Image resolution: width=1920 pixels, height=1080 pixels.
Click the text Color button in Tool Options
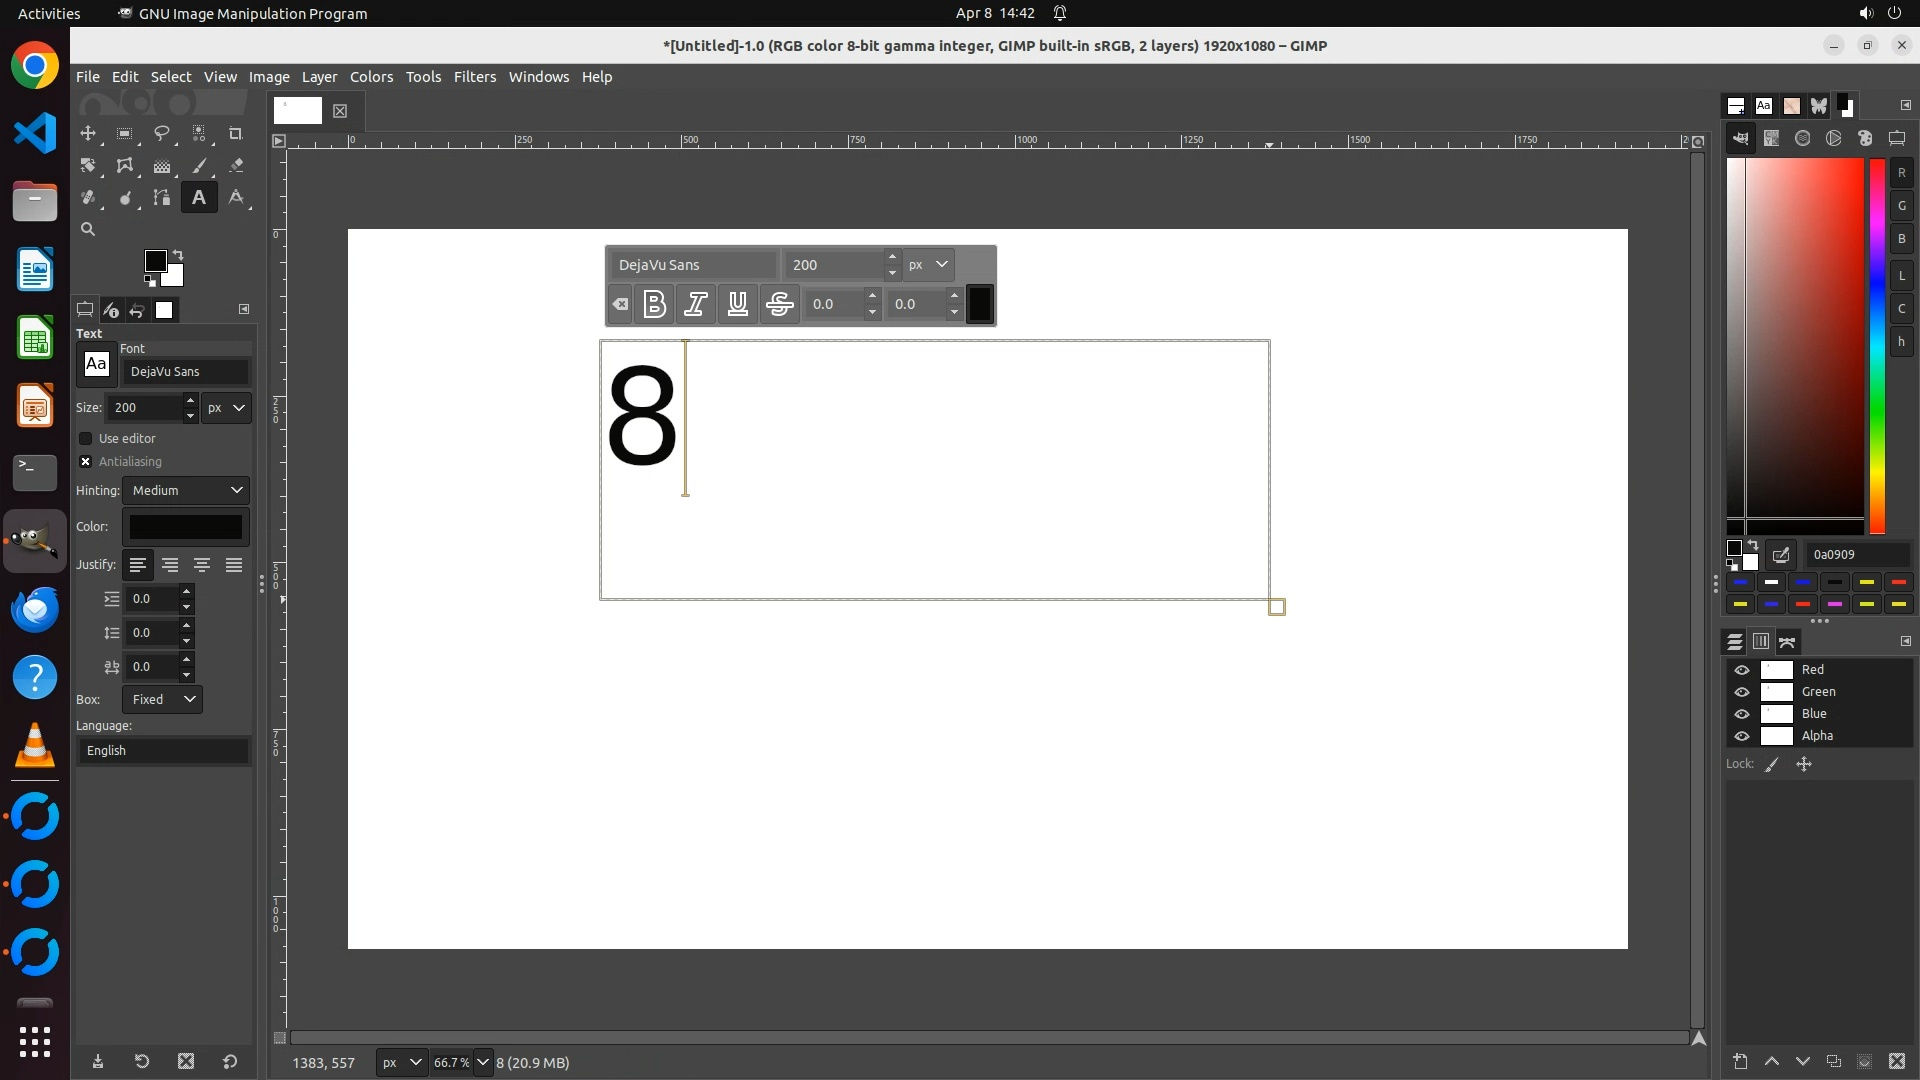click(186, 527)
